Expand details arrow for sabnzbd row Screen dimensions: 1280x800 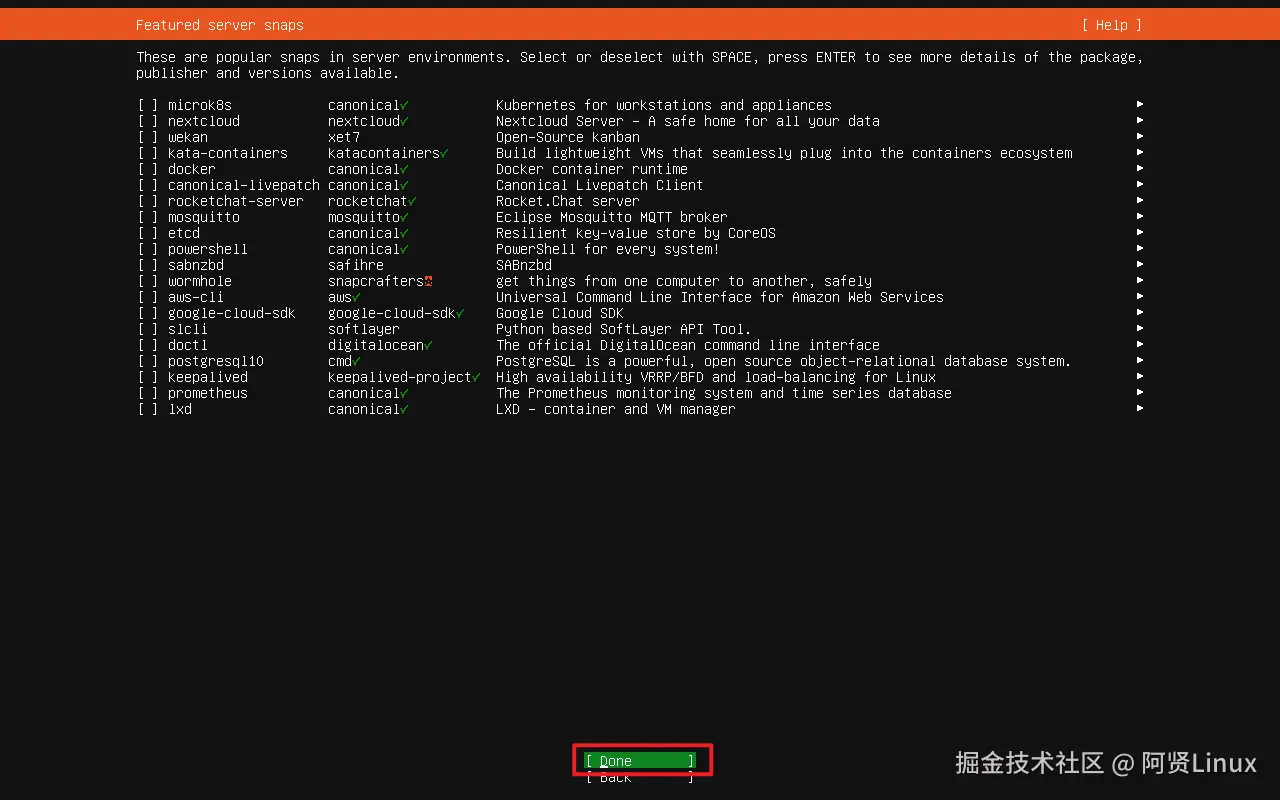click(1140, 264)
